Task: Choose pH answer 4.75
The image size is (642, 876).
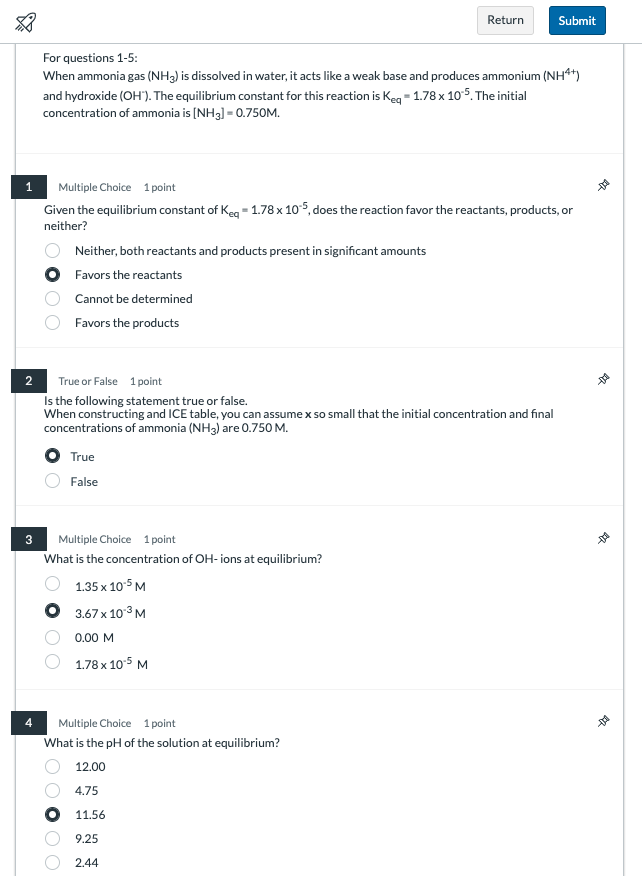Action: click(53, 790)
